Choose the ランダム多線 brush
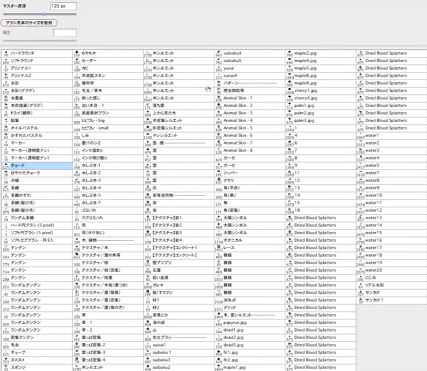Viewport: 427px width, 371px height. pos(37,218)
